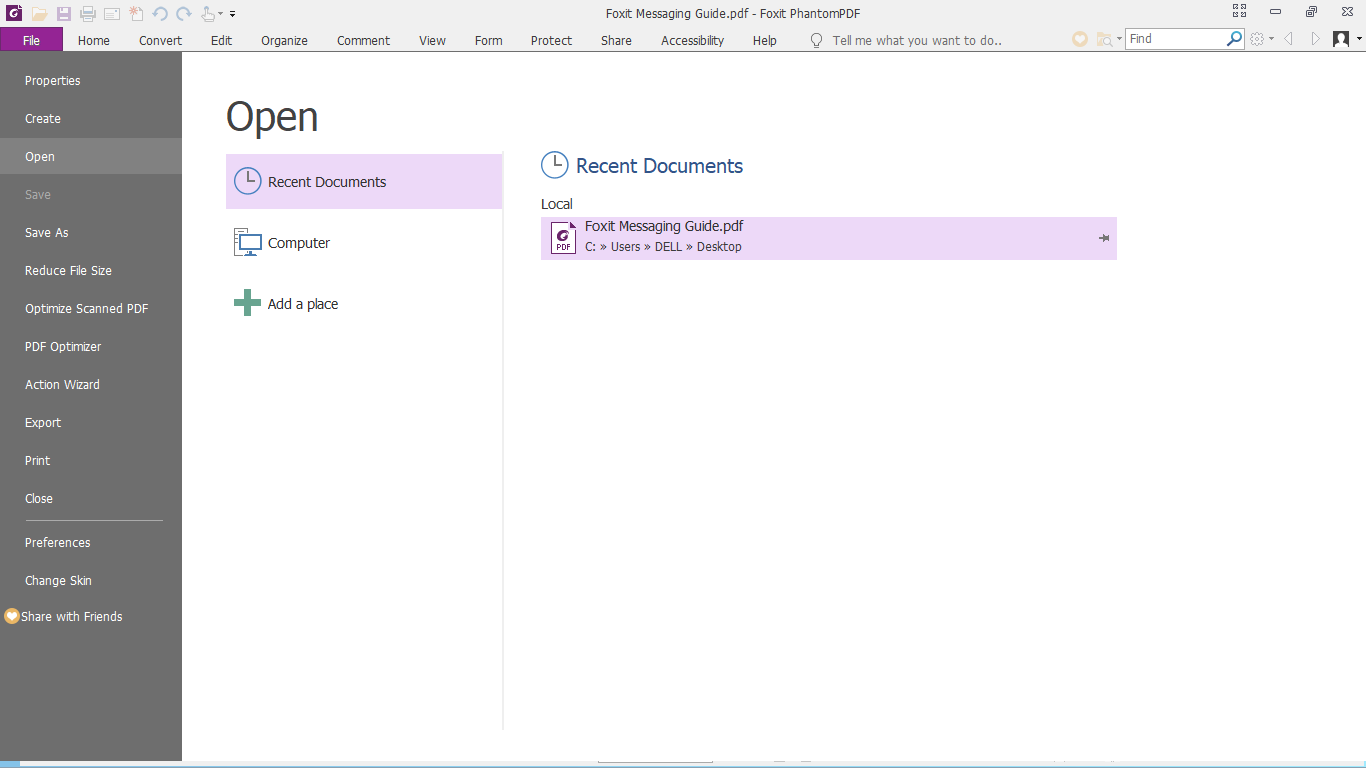Open Preferences from the File sidebar
This screenshot has width=1366, height=768.
(91, 543)
